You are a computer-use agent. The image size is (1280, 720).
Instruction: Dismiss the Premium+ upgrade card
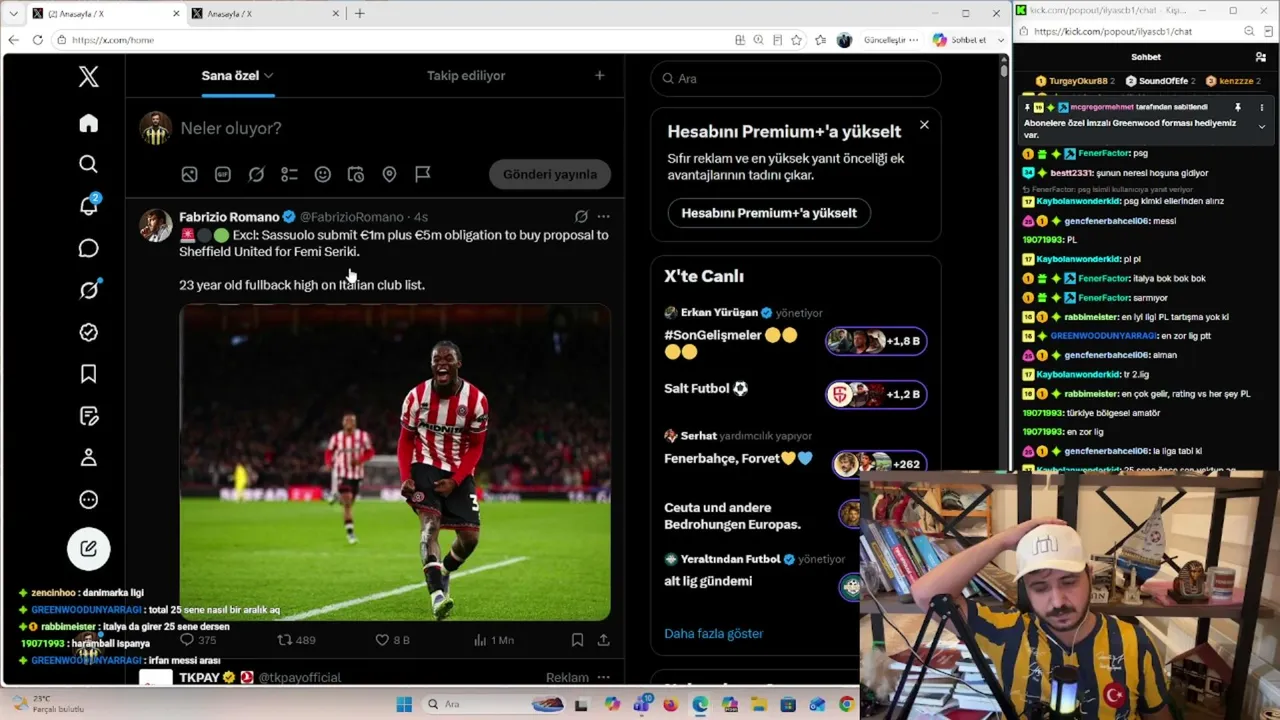[924, 125]
